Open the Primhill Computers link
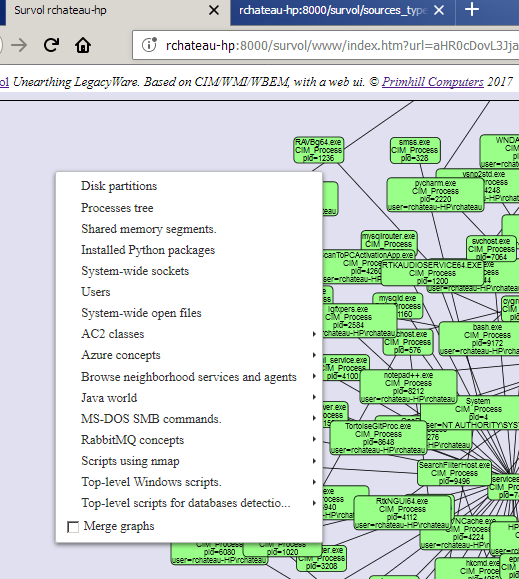 pyautogui.click(x=433, y=82)
